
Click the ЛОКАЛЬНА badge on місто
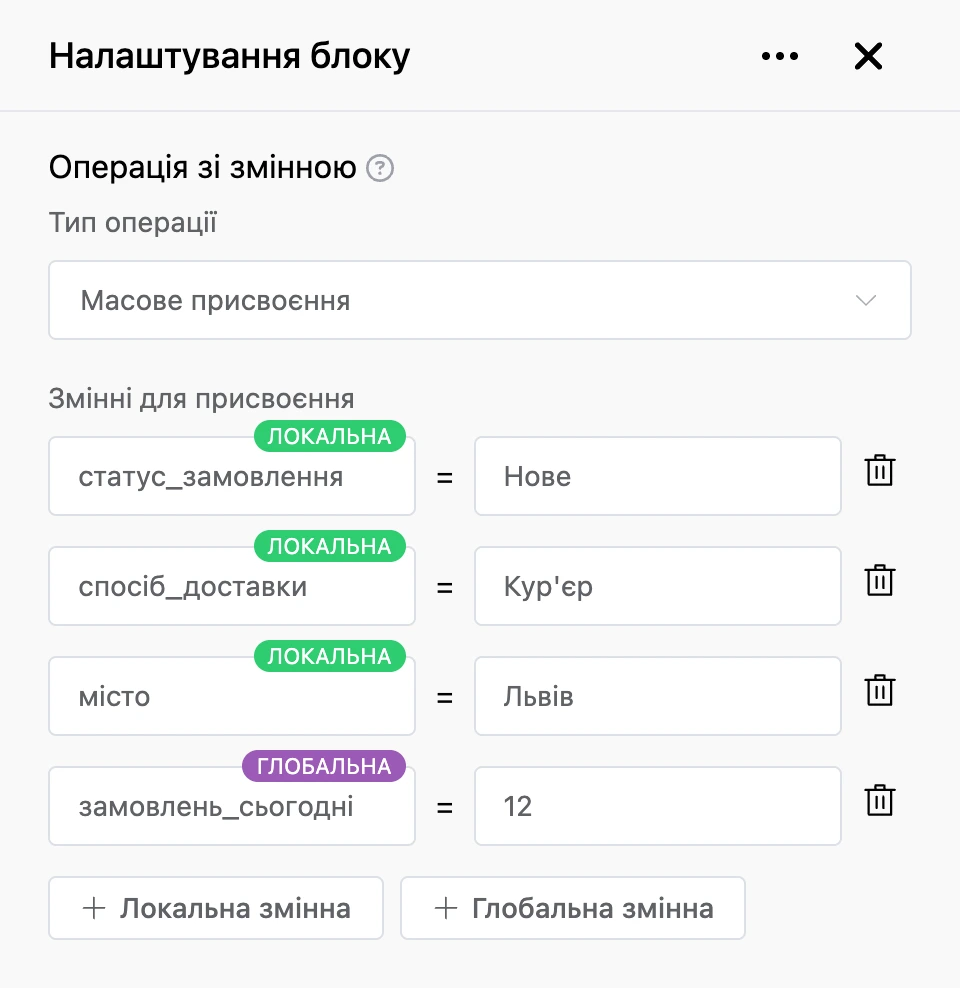[329, 656]
